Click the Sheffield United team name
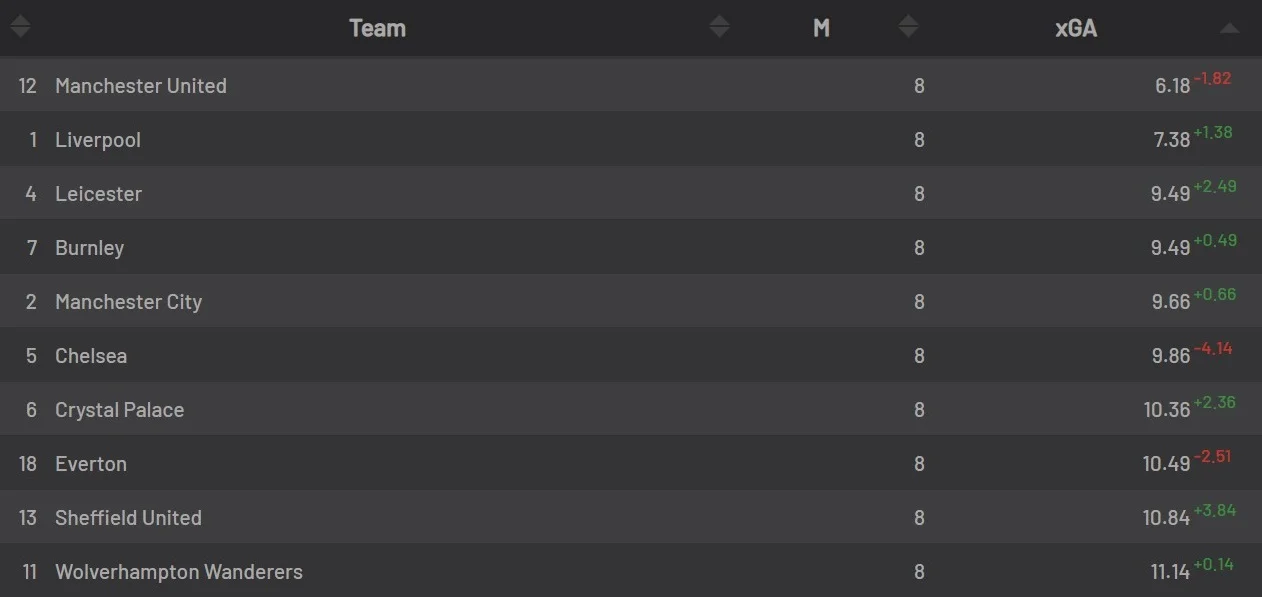The width and height of the screenshot is (1262, 597). 129,518
